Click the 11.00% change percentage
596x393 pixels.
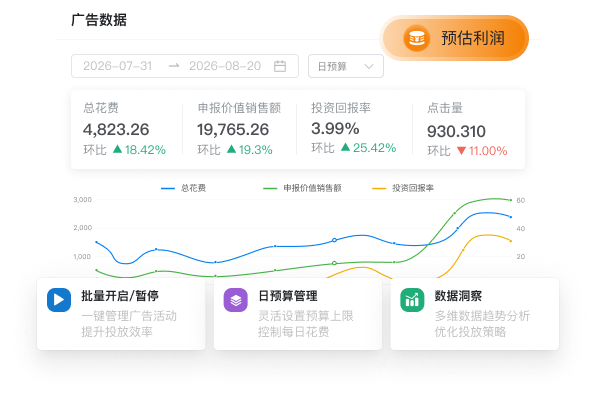[x=488, y=151]
